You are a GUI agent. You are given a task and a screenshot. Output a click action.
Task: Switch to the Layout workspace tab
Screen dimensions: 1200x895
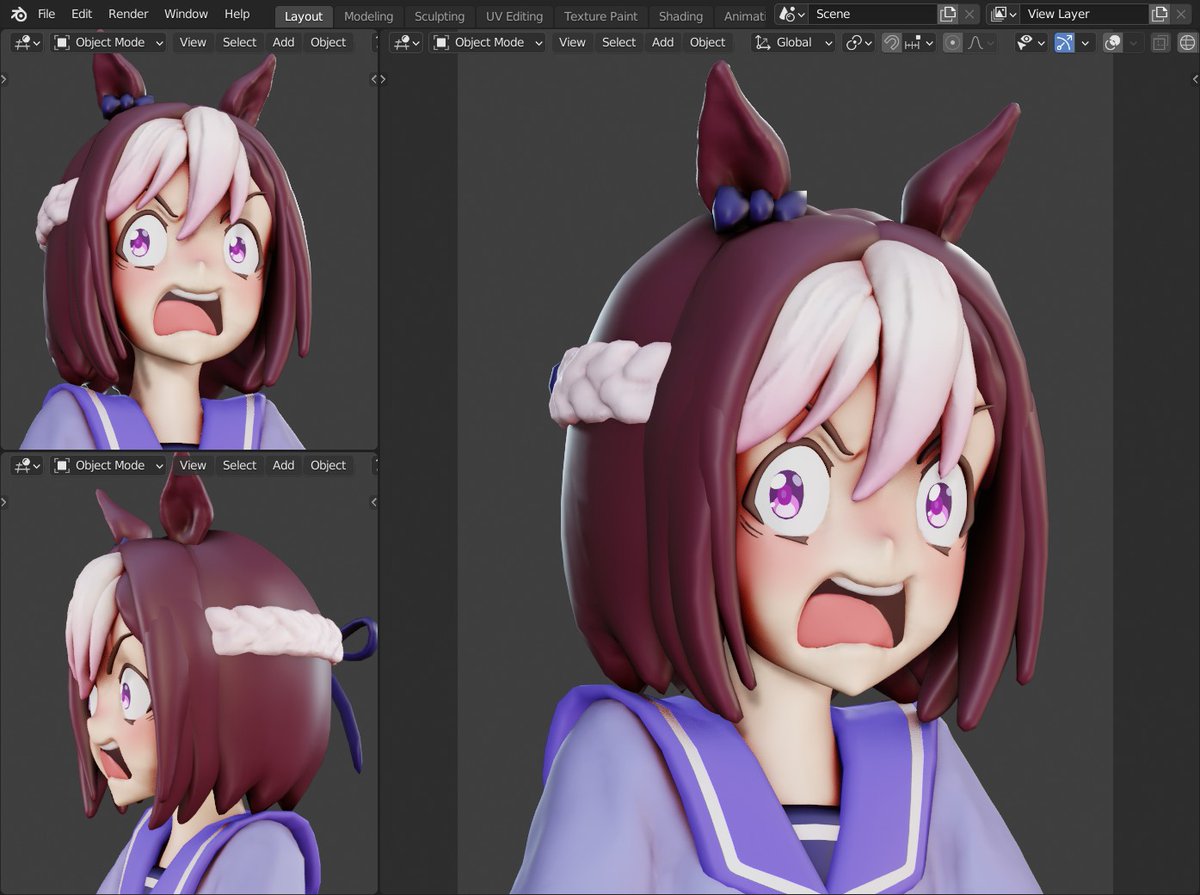(303, 16)
